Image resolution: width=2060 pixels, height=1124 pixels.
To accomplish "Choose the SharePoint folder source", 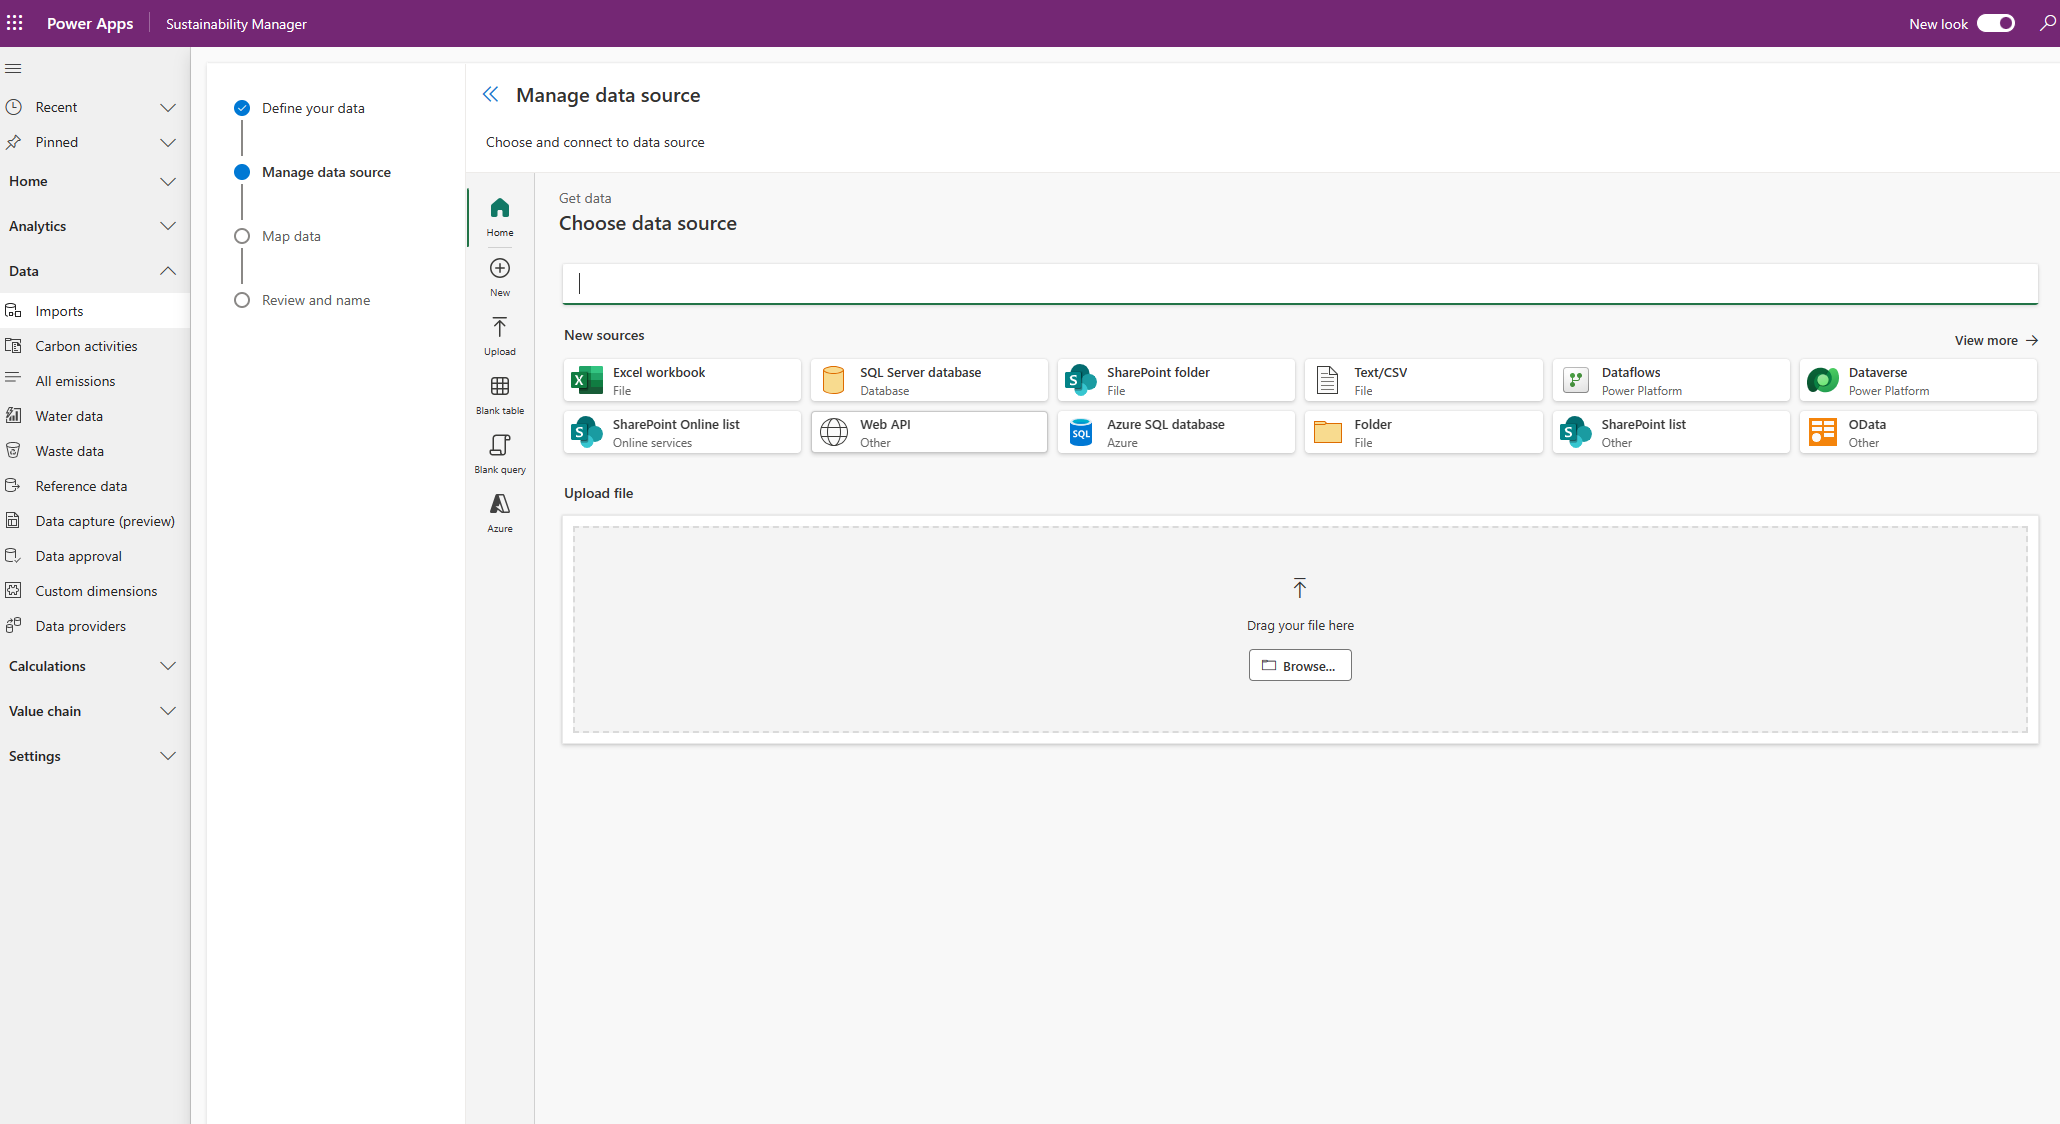I will 1176,380.
